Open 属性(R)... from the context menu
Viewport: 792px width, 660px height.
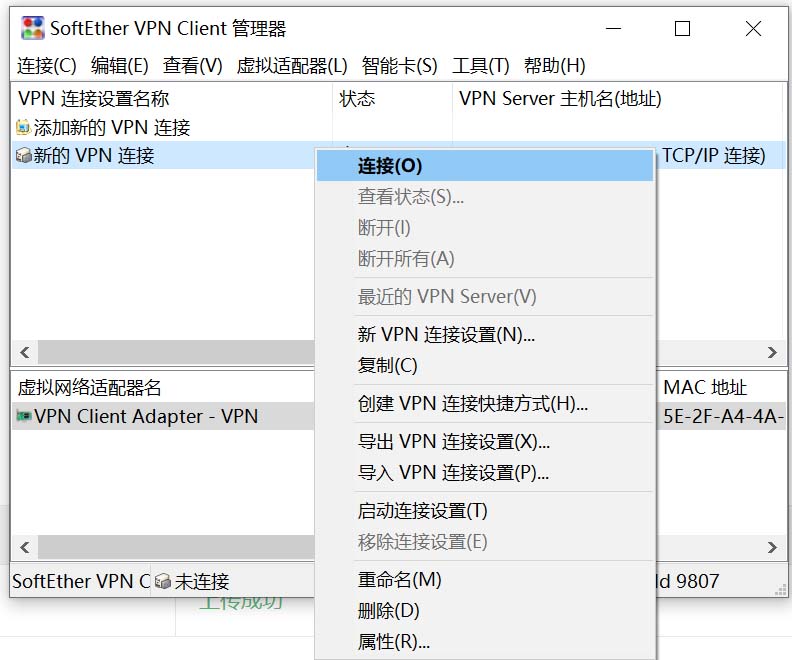pos(393,642)
